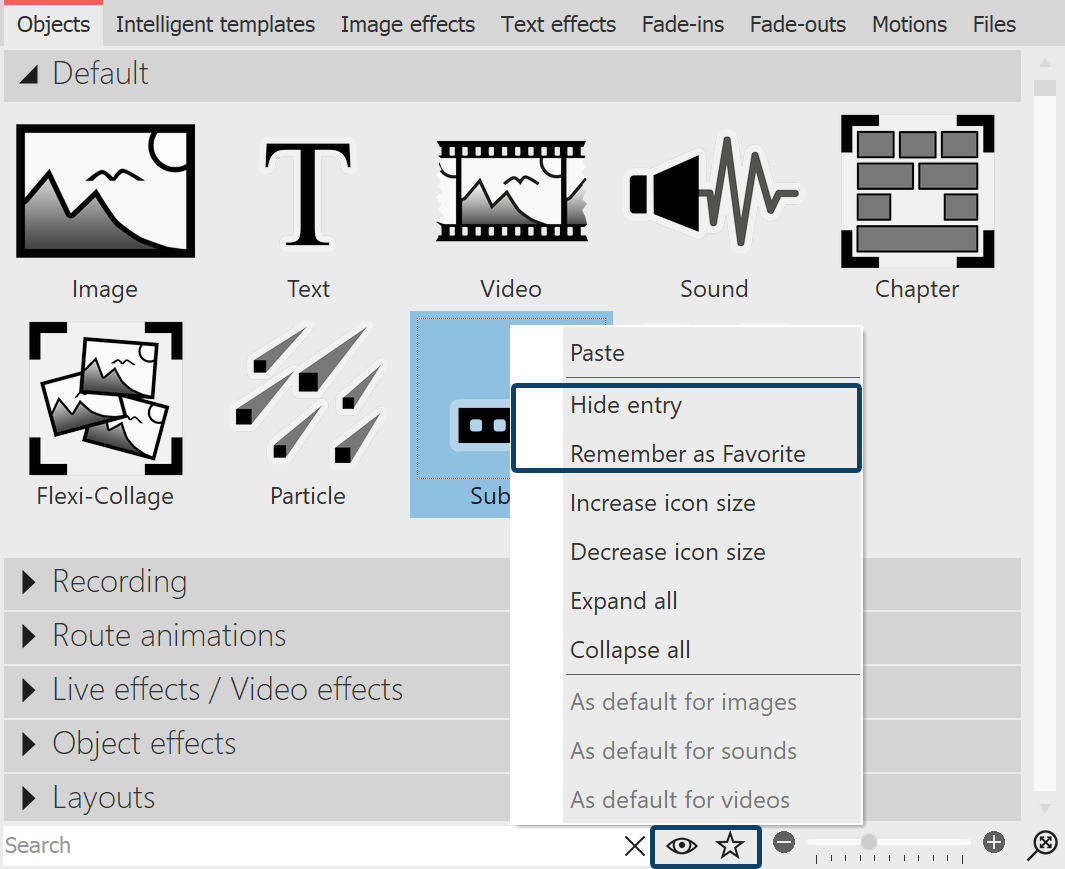
Task: Insert a Sound object
Action: click(x=713, y=190)
